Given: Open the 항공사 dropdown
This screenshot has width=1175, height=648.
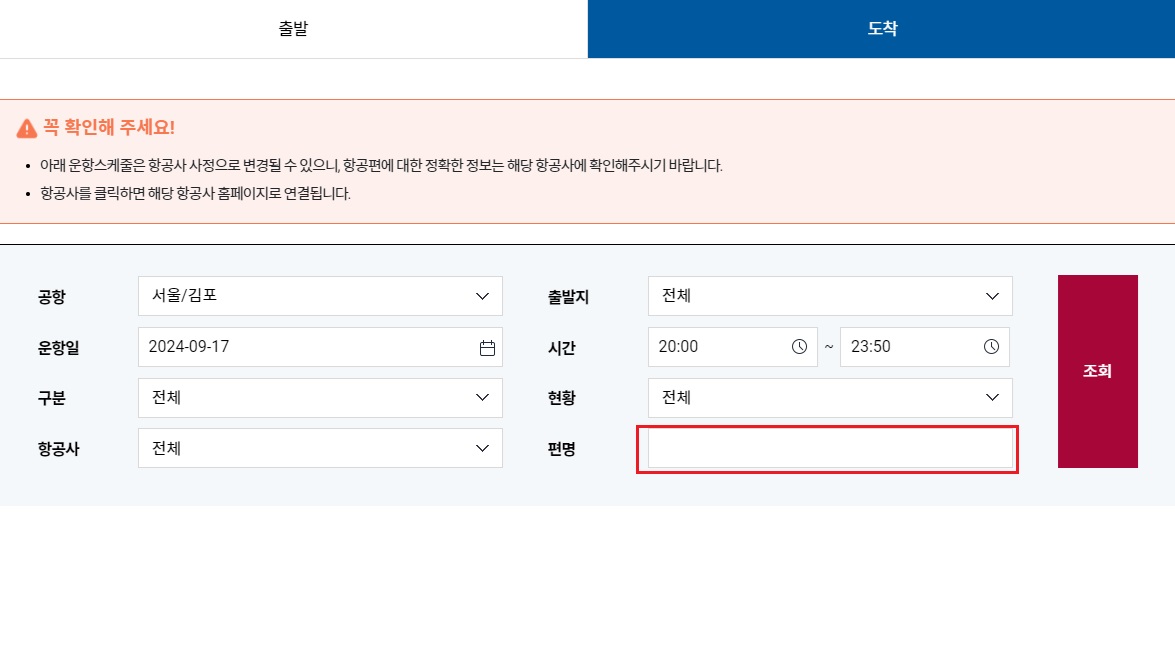Looking at the screenshot, I should pos(320,448).
